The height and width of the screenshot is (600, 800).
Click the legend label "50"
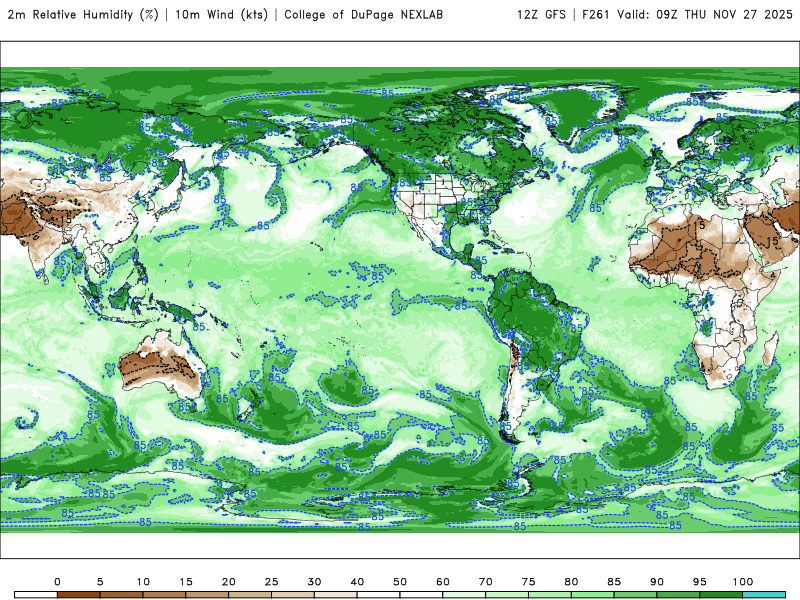point(400,582)
